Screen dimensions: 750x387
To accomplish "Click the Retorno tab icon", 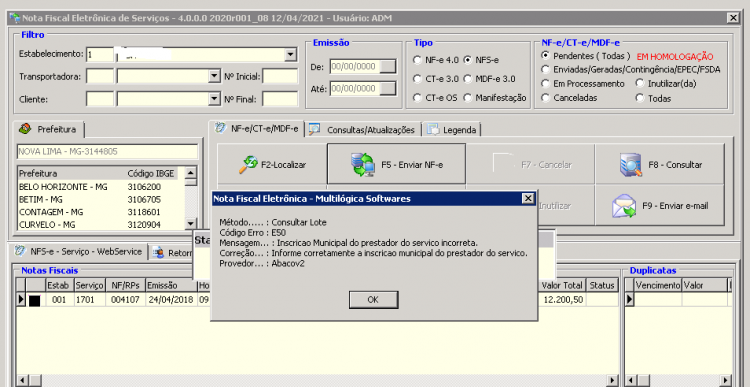I will [159, 252].
